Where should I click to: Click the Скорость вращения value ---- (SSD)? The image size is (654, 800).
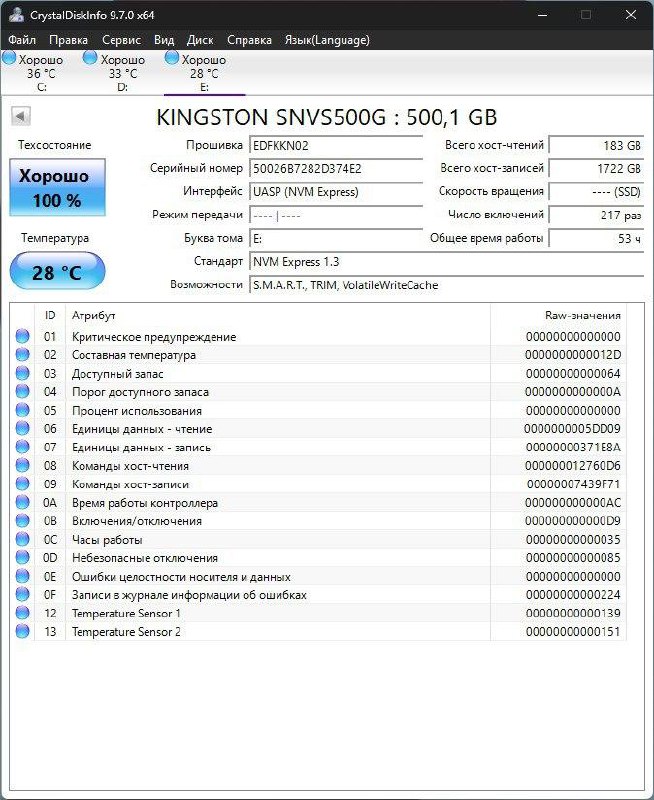[596, 192]
